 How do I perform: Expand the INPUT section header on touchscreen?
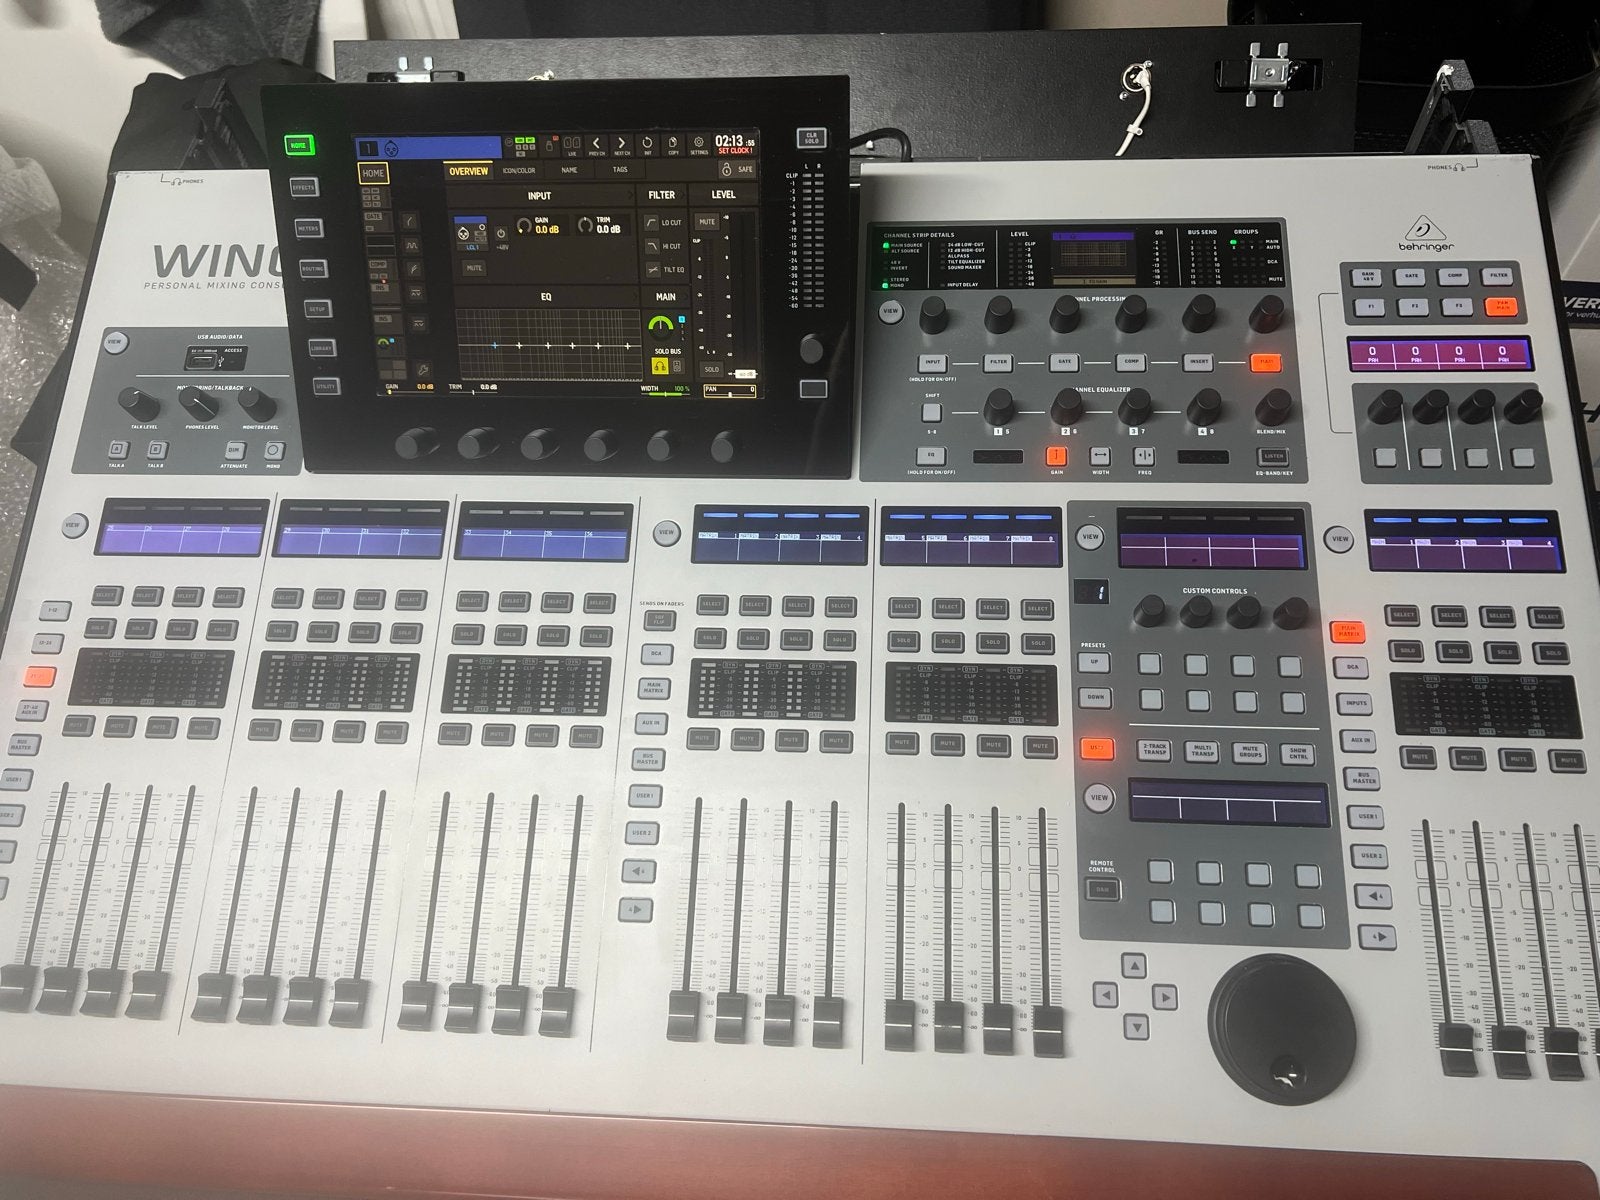pyautogui.click(x=539, y=196)
